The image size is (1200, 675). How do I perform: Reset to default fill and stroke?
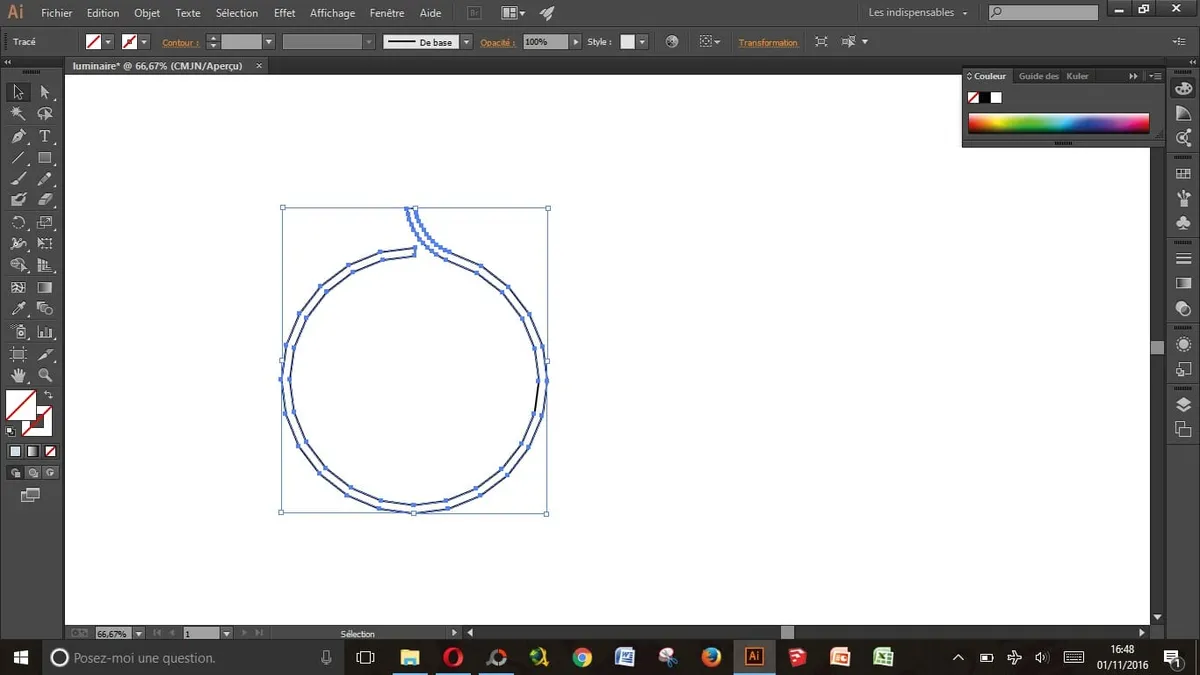pos(11,432)
